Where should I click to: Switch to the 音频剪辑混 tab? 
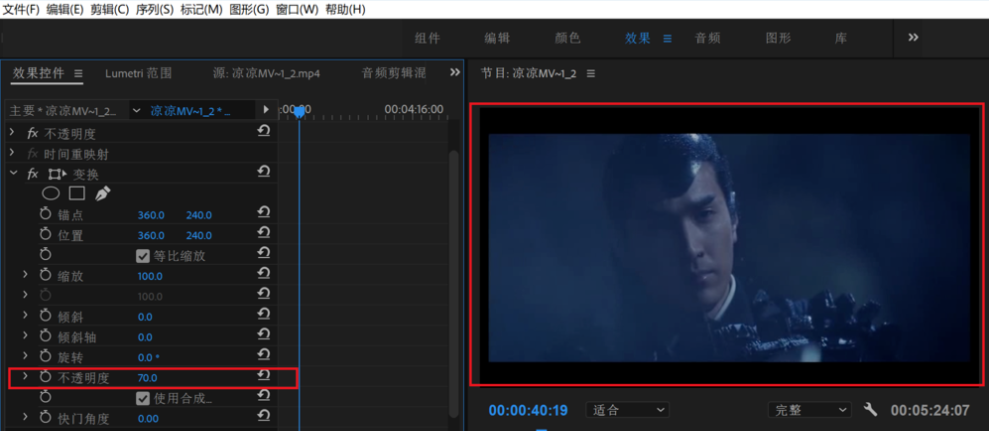(393, 73)
